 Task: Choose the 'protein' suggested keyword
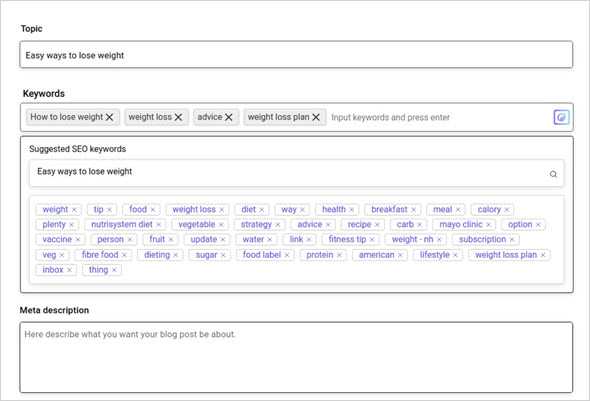click(x=319, y=255)
